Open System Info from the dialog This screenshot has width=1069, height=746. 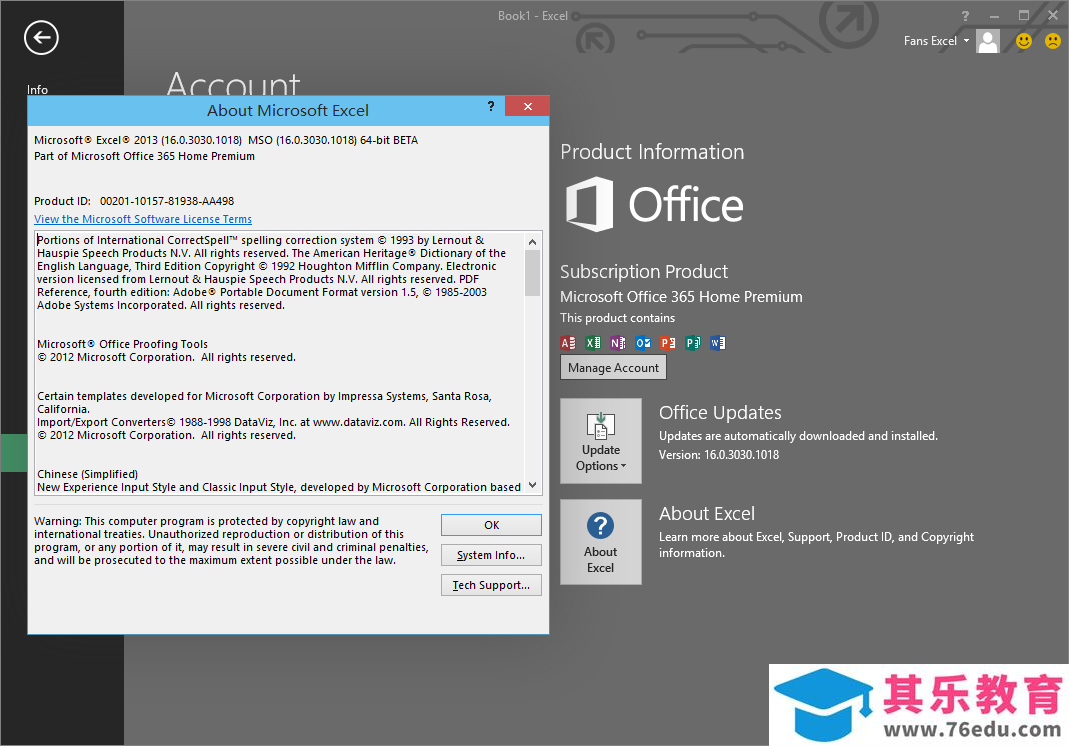click(492, 555)
